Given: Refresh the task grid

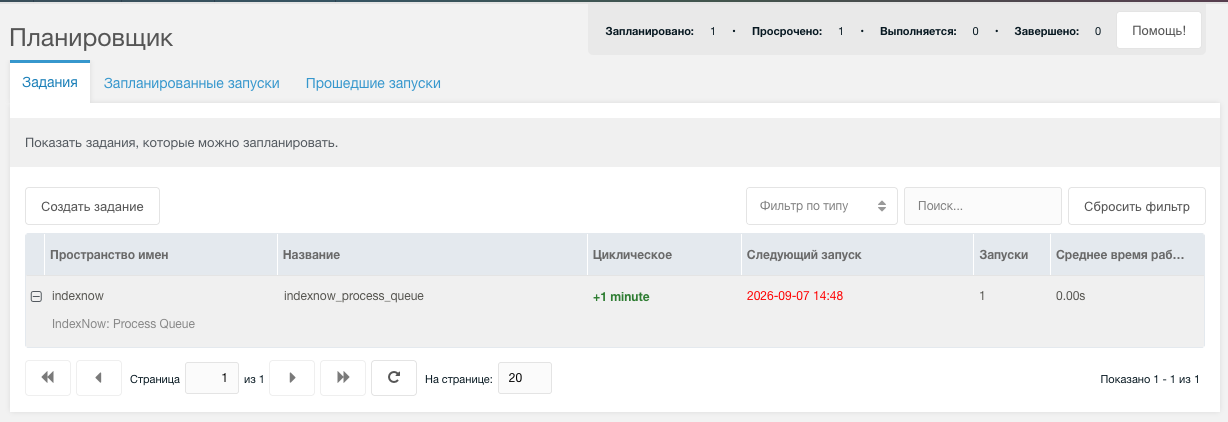Looking at the screenshot, I should coord(394,378).
